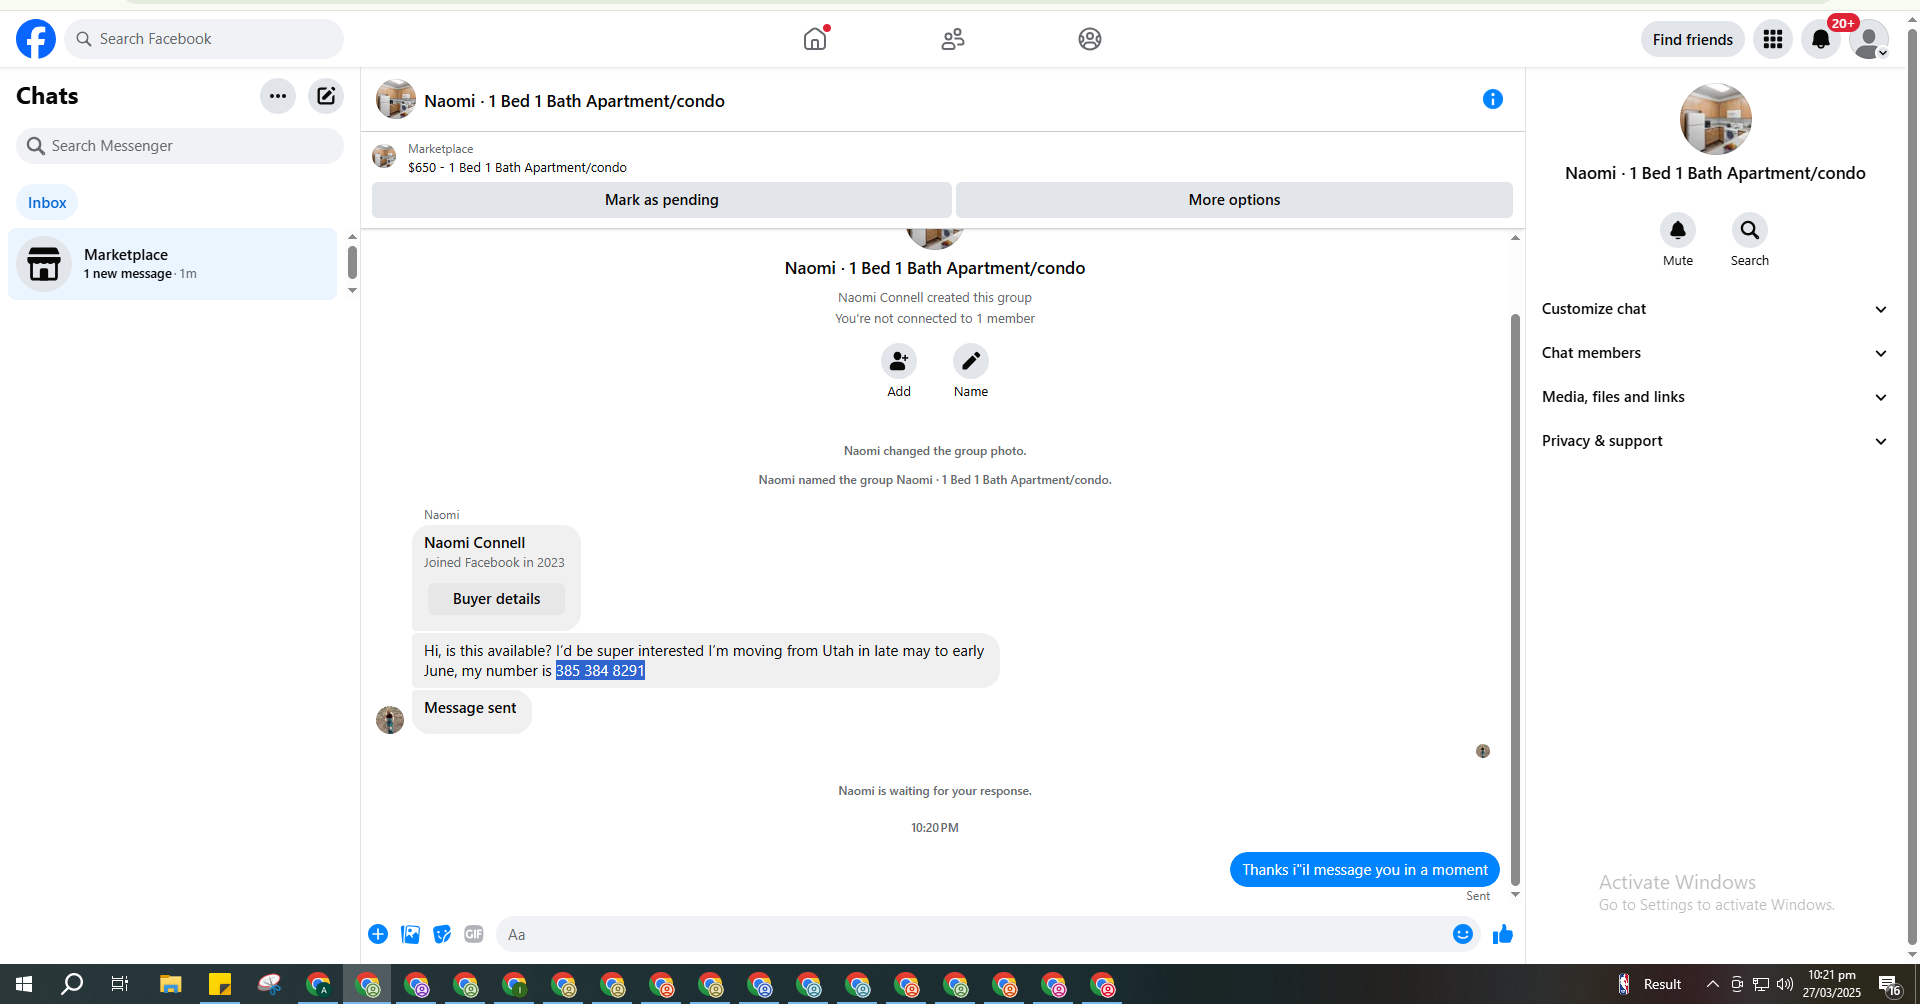This screenshot has height=1004, width=1920.
Task: Open the Facebook Home feed icon
Action: 815,39
